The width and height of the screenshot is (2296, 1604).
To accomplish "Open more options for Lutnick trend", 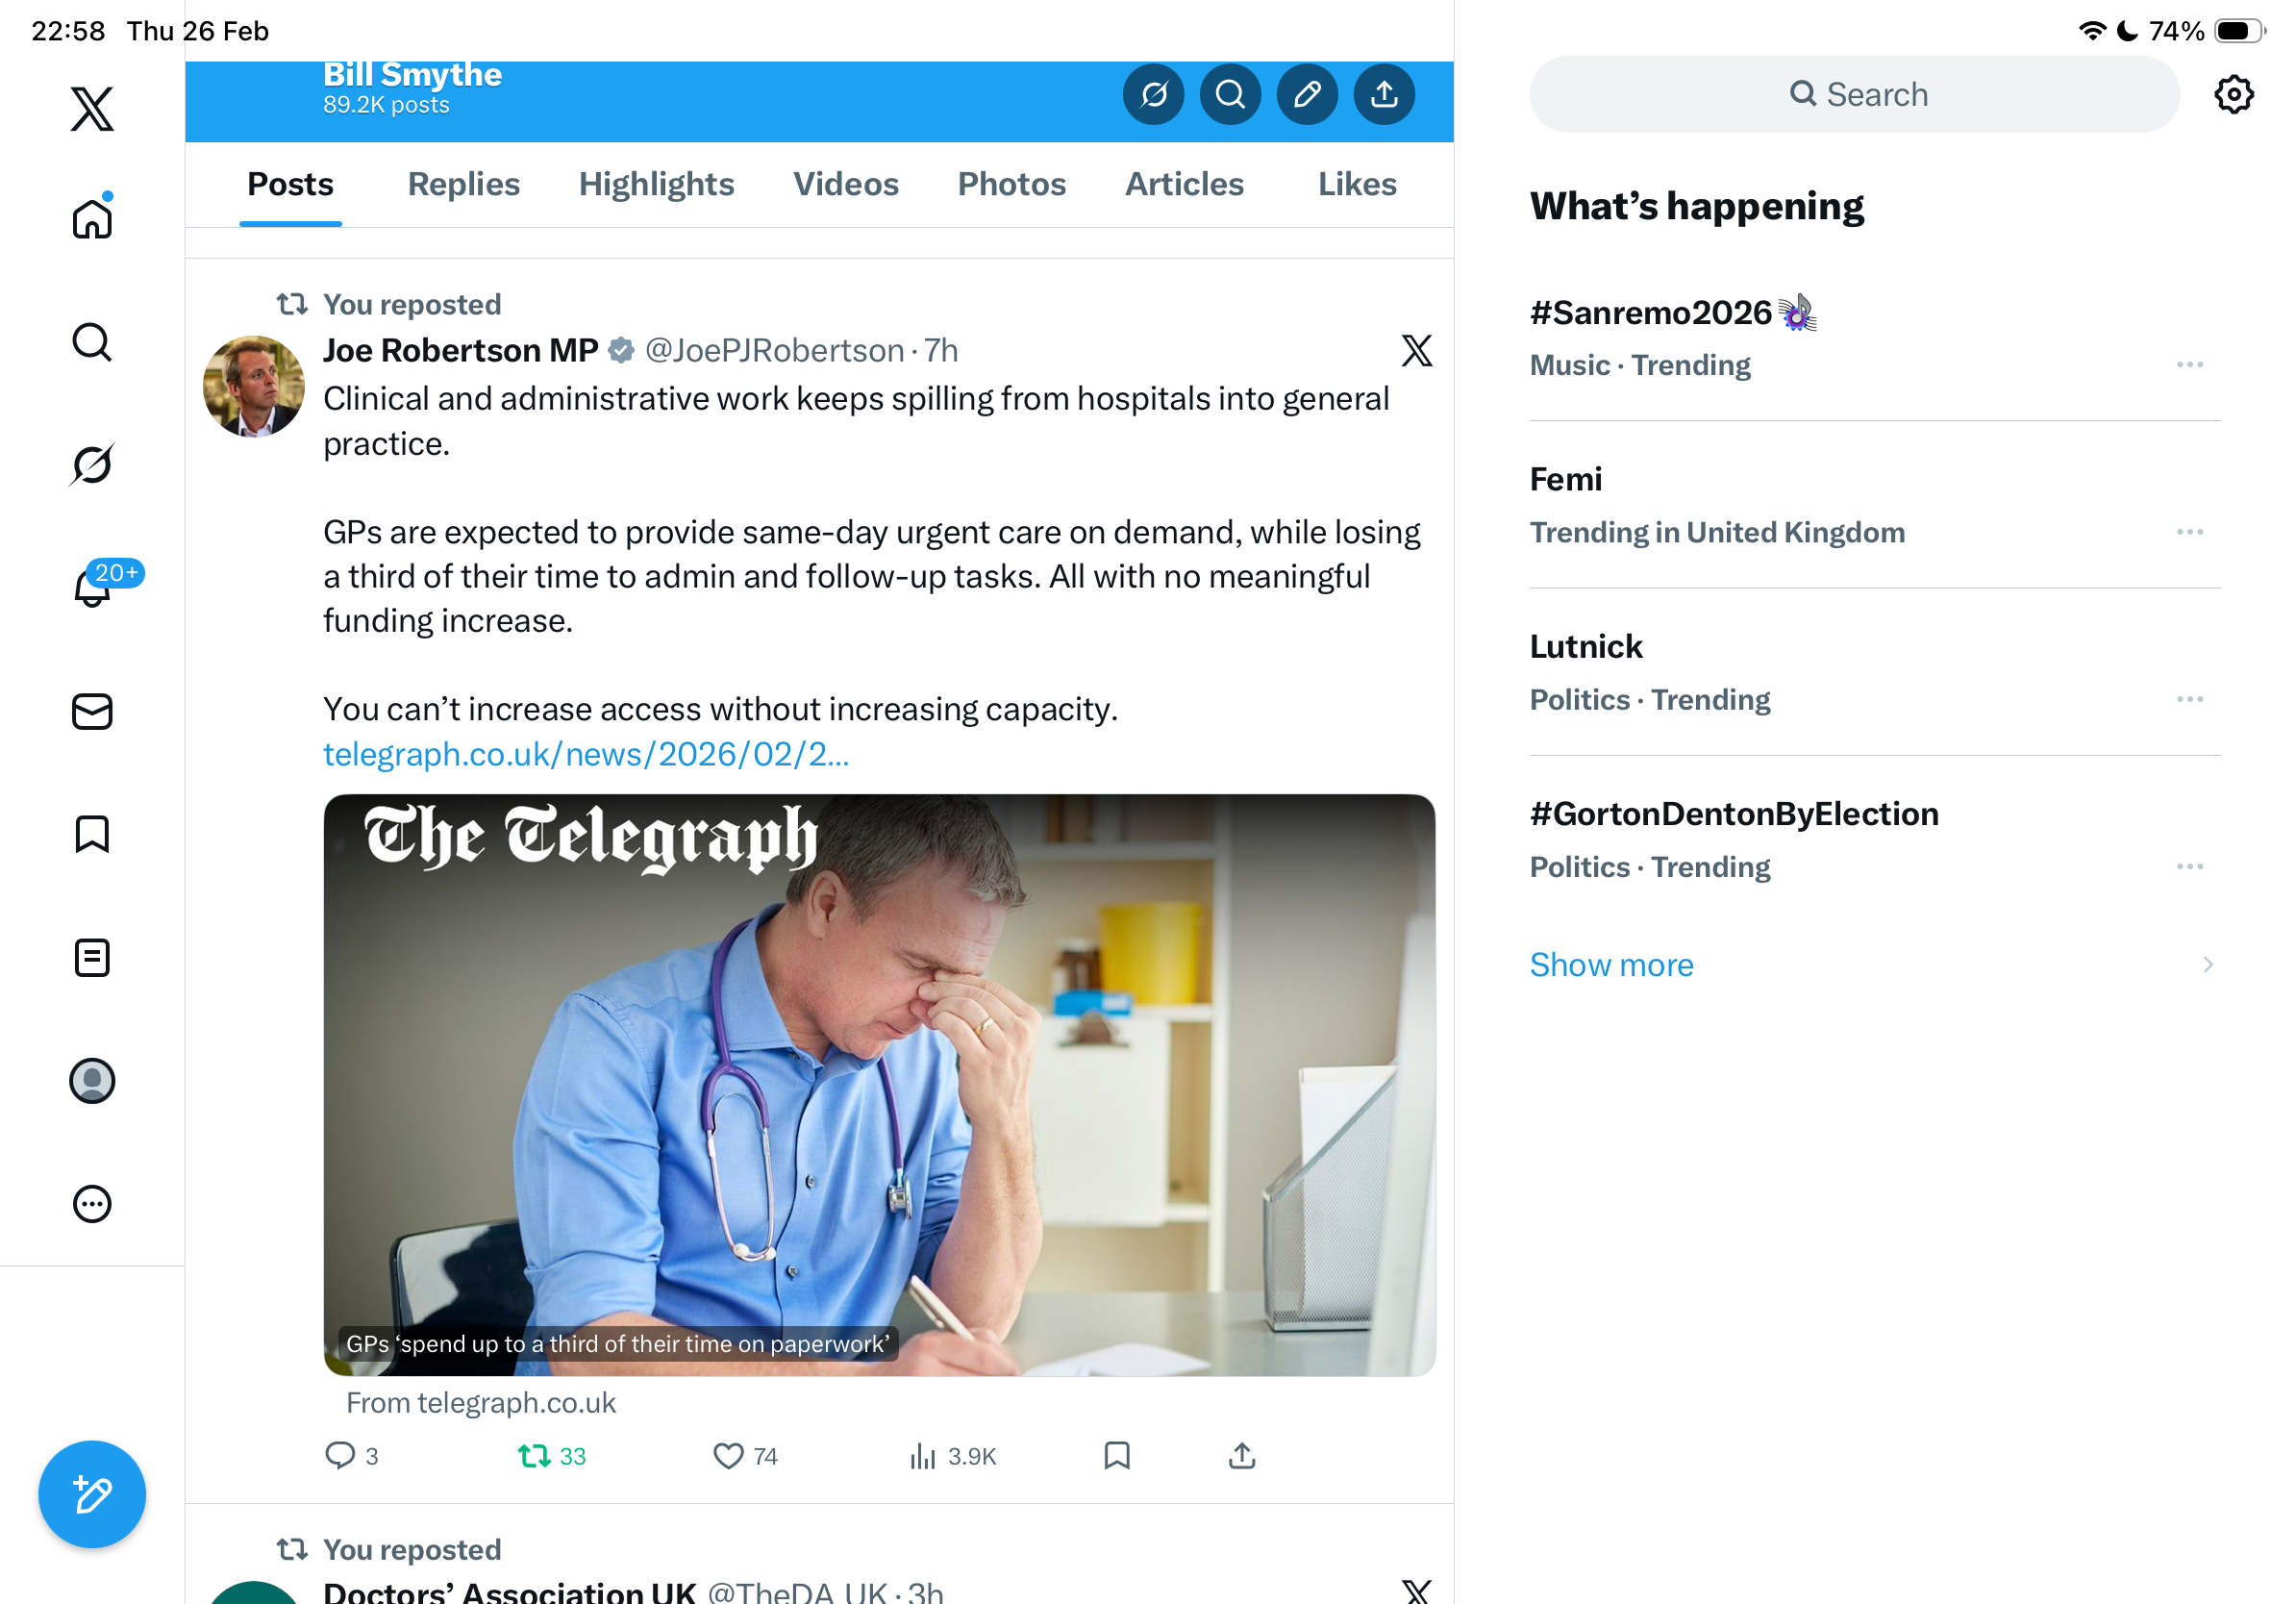I will point(2189,699).
